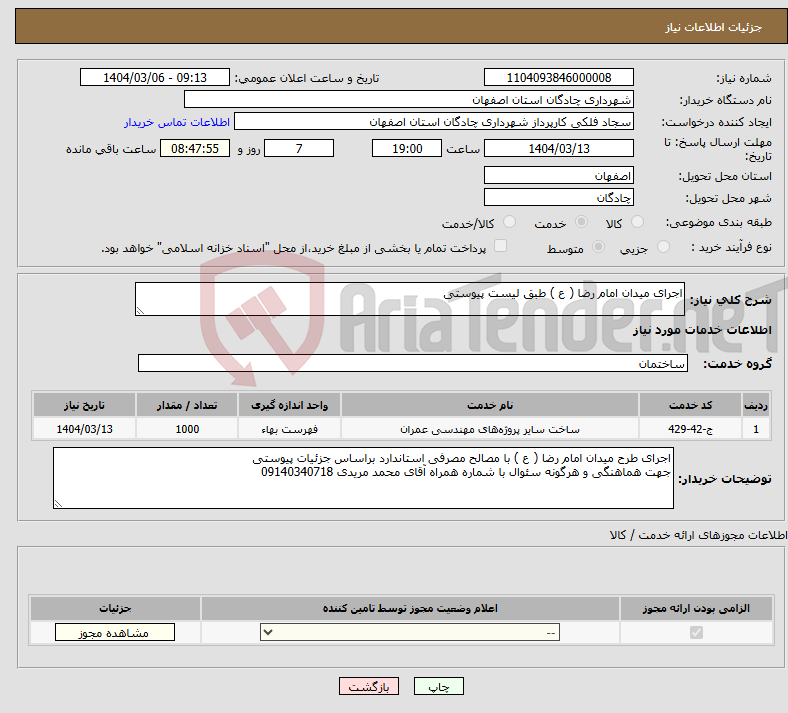Click the request creator field

click(x=434, y=122)
